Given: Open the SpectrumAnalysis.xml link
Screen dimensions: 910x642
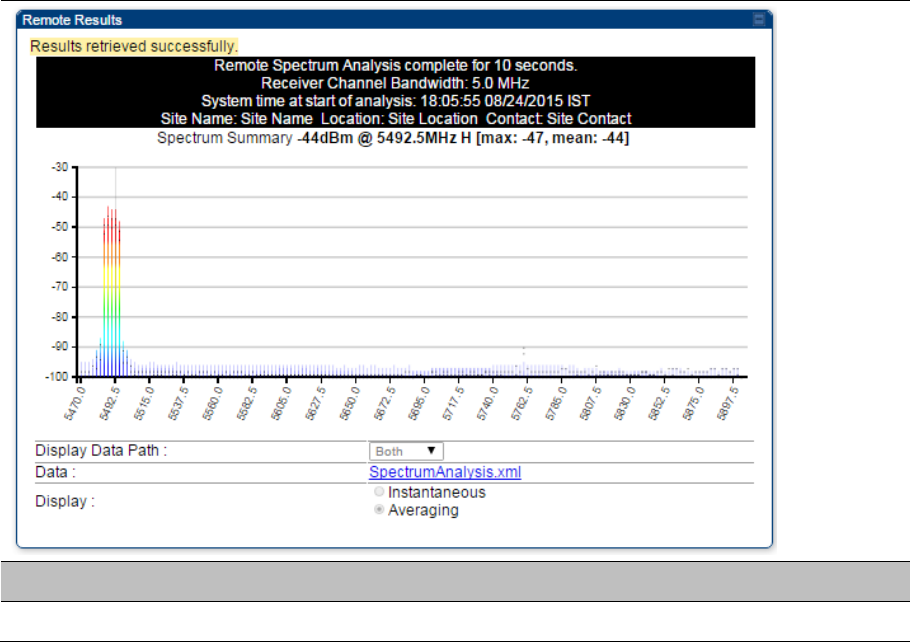Looking at the screenshot, I should pyautogui.click(x=445, y=472).
